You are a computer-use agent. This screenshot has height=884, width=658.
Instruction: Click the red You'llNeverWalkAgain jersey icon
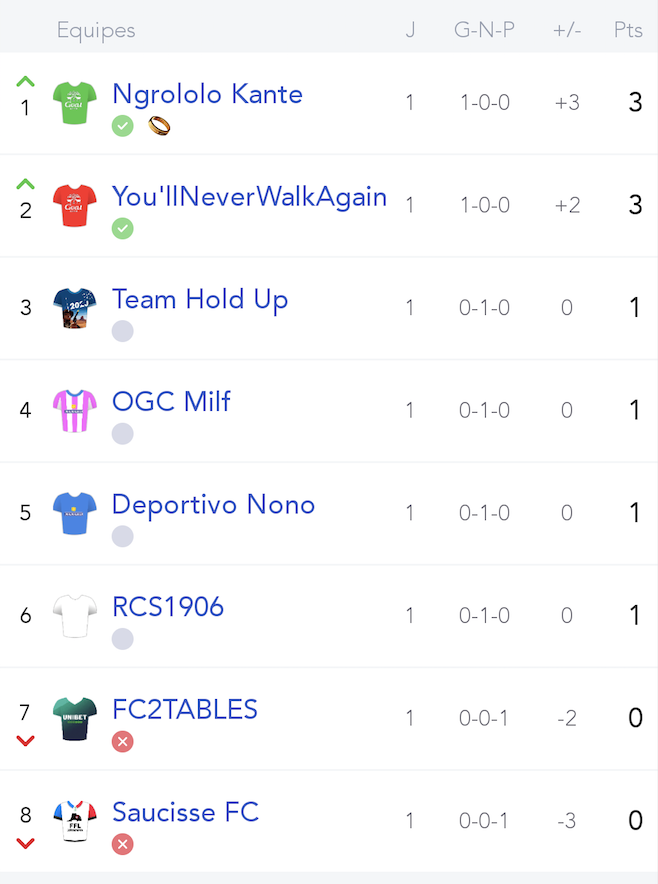coord(74,205)
